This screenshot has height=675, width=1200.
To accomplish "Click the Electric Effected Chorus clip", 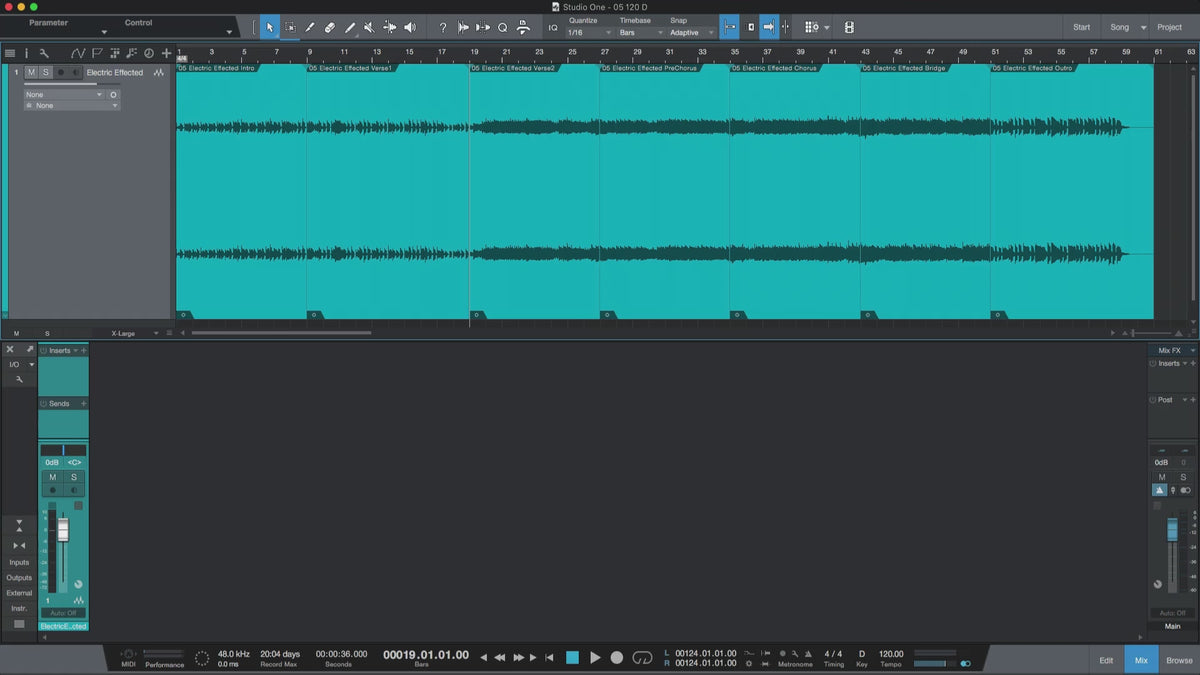I will pyautogui.click(x=794, y=190).
